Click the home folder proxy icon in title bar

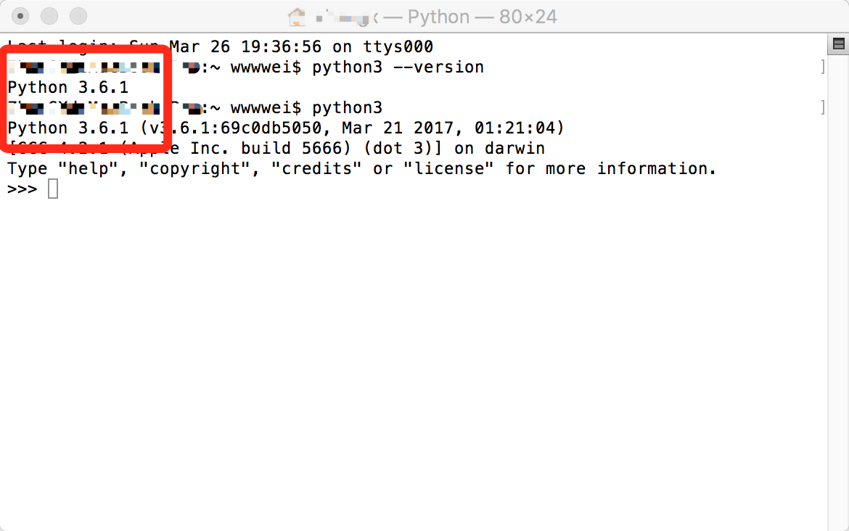(297, 17)
